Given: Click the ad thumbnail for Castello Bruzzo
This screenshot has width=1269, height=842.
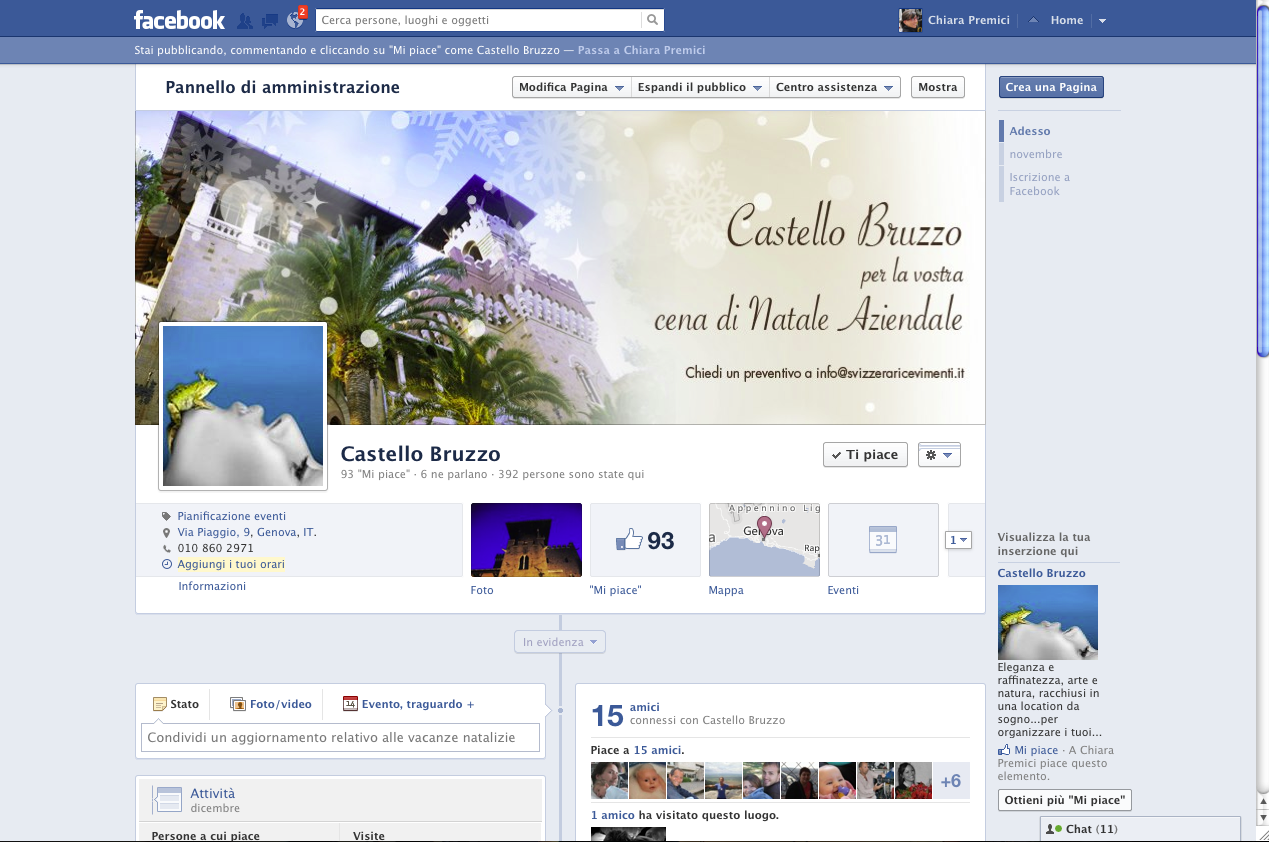Looking at the screenshot, I should point(1048,622).
